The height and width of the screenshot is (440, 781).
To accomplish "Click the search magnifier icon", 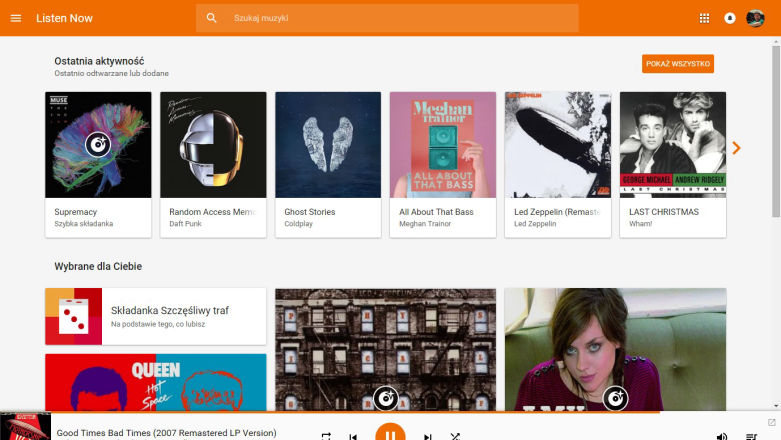I will point(212,18).
